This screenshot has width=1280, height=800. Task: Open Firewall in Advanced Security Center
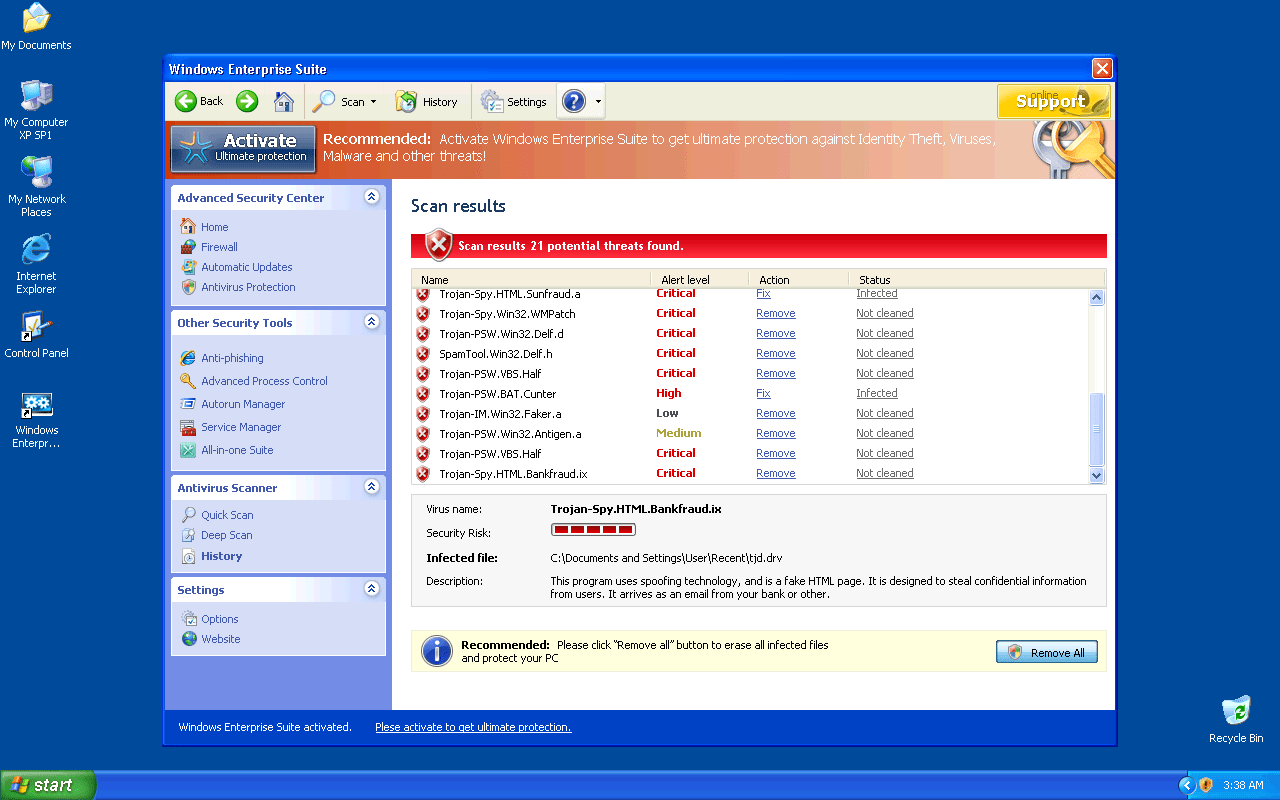(x=219, y=247)
